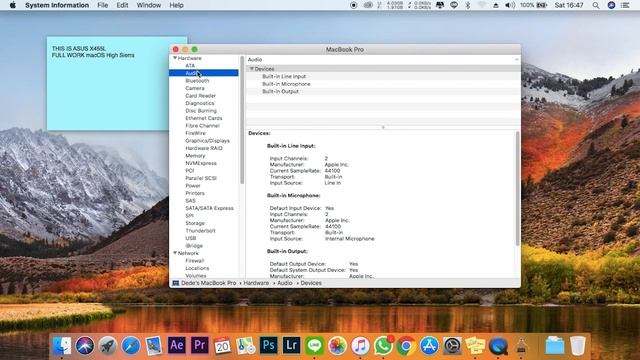The height and width of the screenshot is (360, 640).
Task: Open Adobe Premiere Pro in dock
Action: point(199,346)
